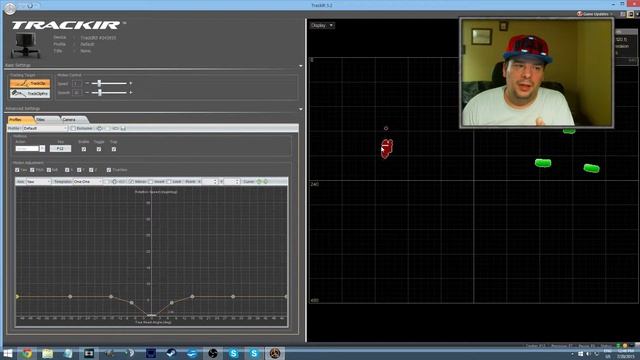Collapse the Advanced Settings section
Viewport: 640px width, 360px height.
point(301,109)
